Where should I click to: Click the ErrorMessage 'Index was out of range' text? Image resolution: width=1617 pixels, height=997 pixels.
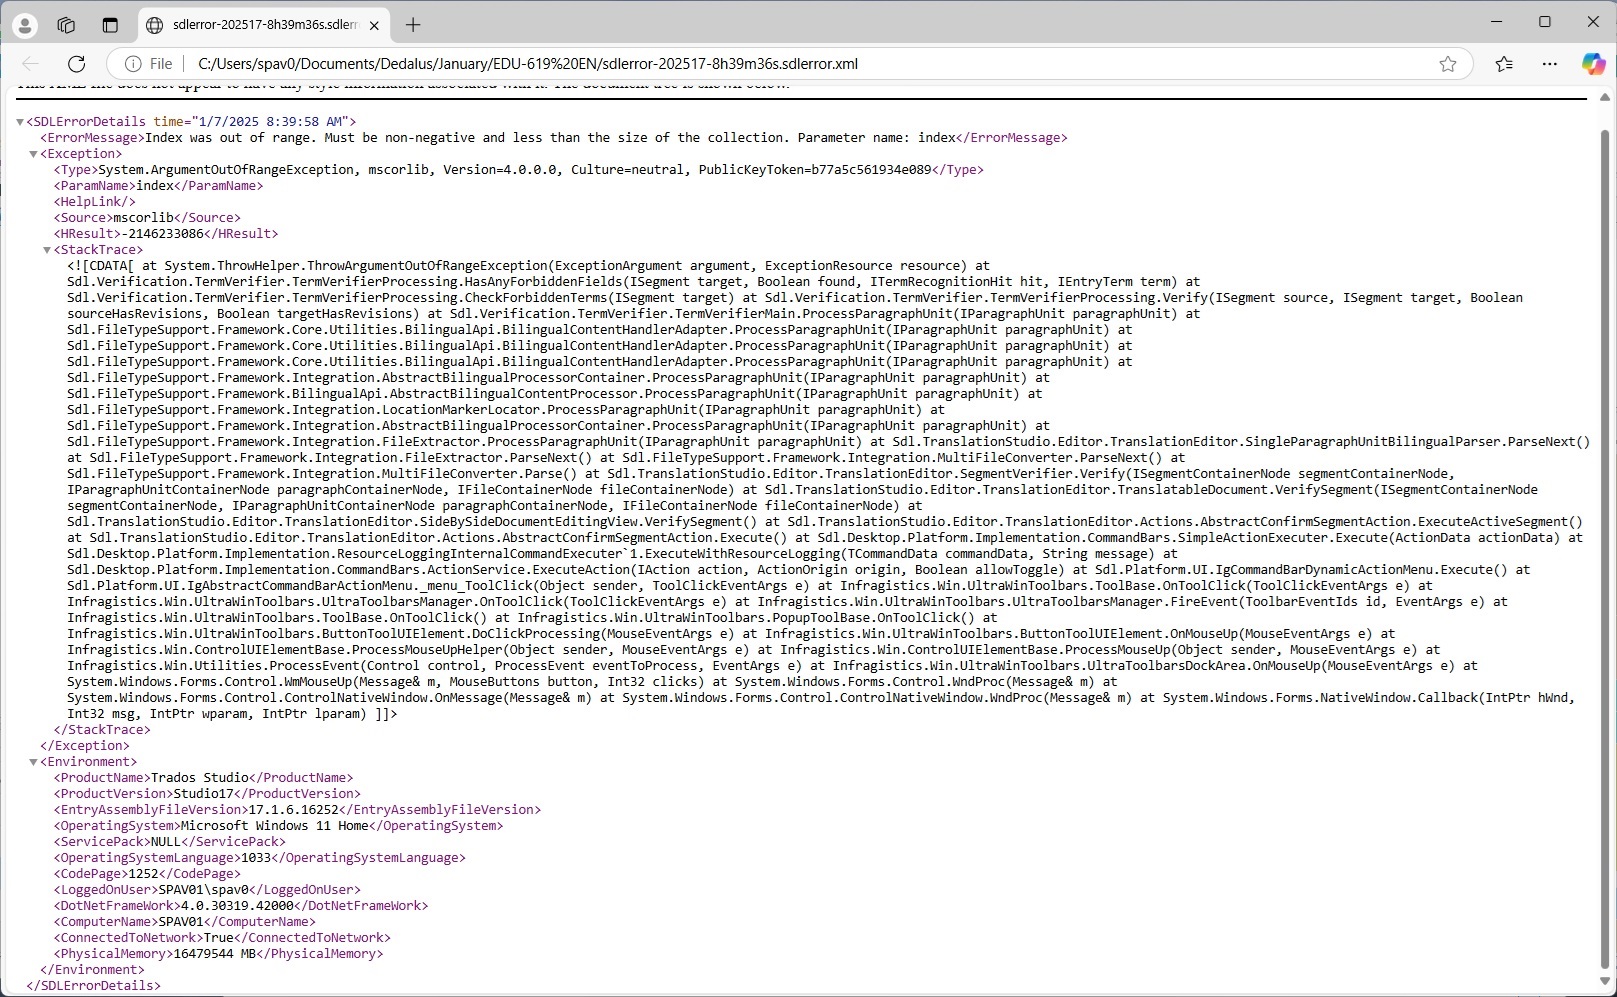pos(550,138)
